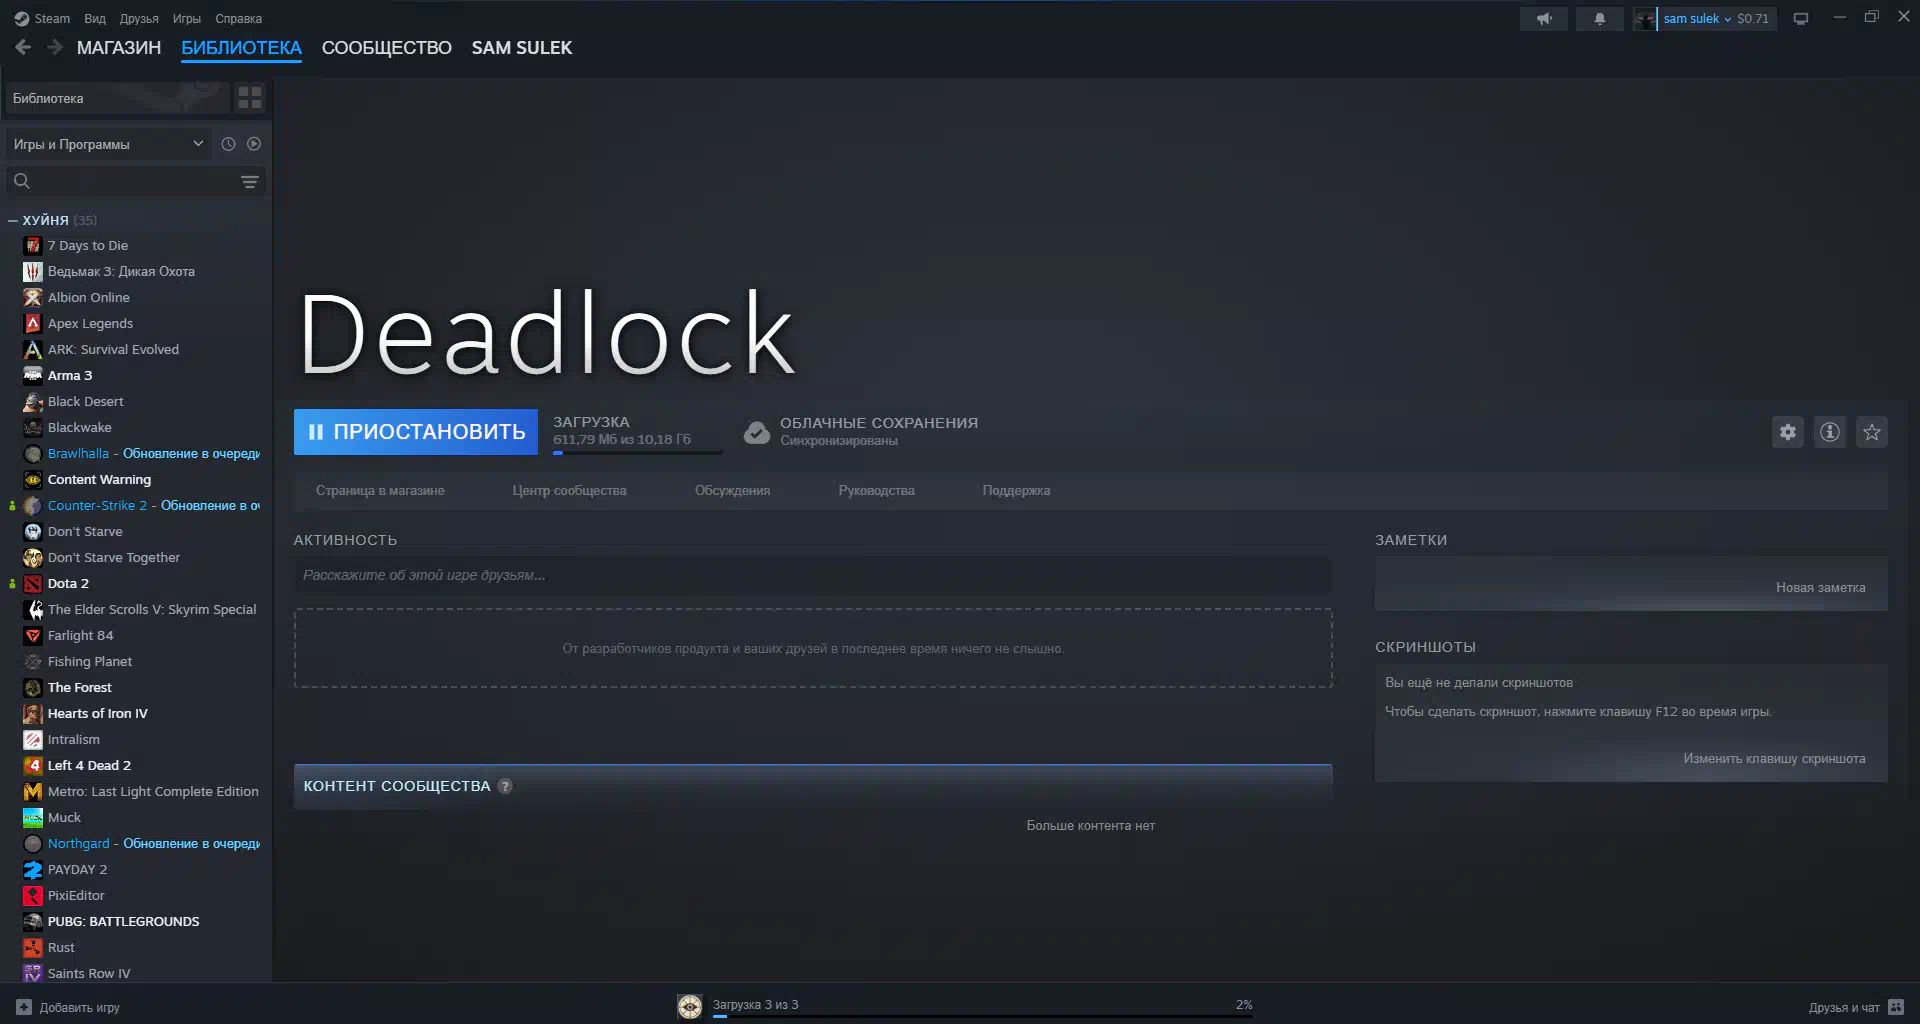
Task: Open Deadlock settings gear
Action: (x=1788, y=432)
